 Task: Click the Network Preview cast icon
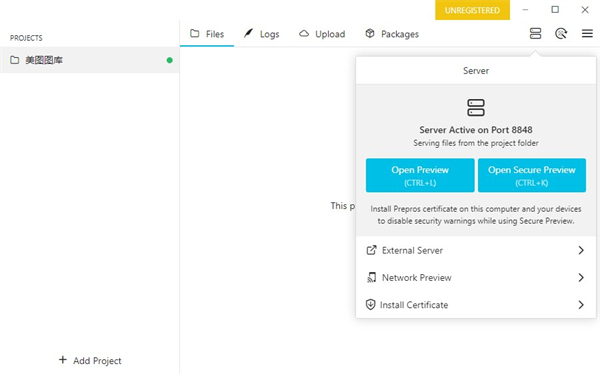(372, 278)
